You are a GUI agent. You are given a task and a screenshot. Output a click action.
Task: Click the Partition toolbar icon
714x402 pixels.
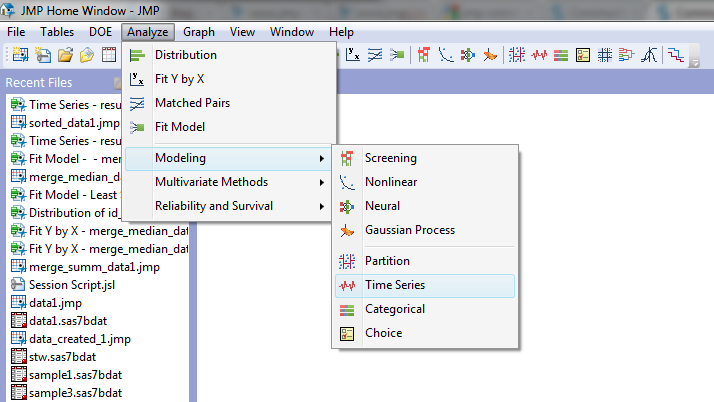pyautogui.click(x=517, y=55)
